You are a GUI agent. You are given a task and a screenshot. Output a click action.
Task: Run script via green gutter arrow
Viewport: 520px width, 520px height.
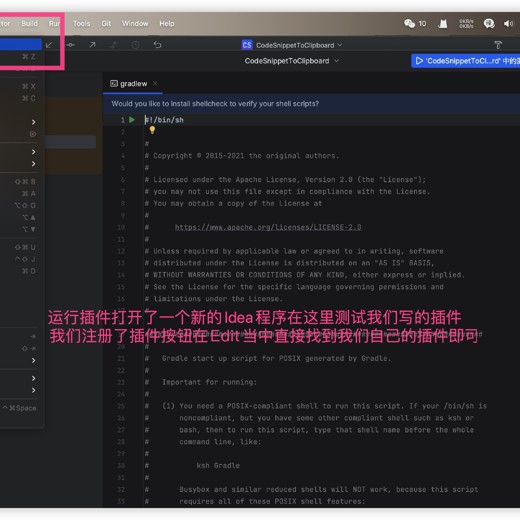[x=132, y=120]
